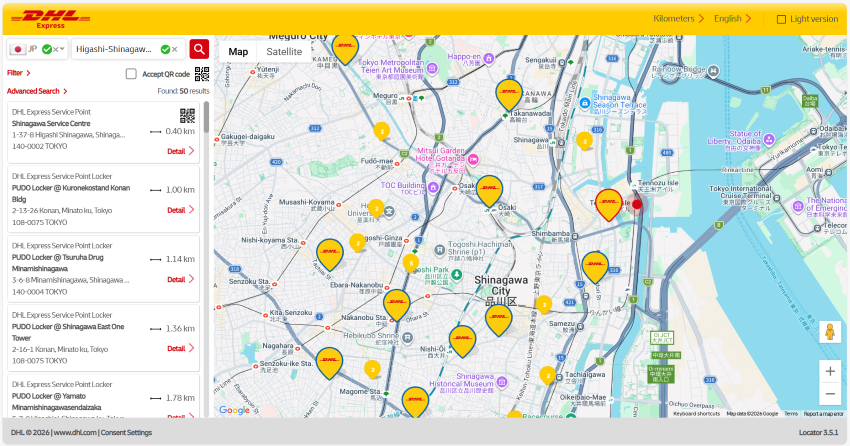Viewport: 850px width, 446px height.
Task: Select DHL marker south of Shimbamba
Action: [x=595, y=267]
